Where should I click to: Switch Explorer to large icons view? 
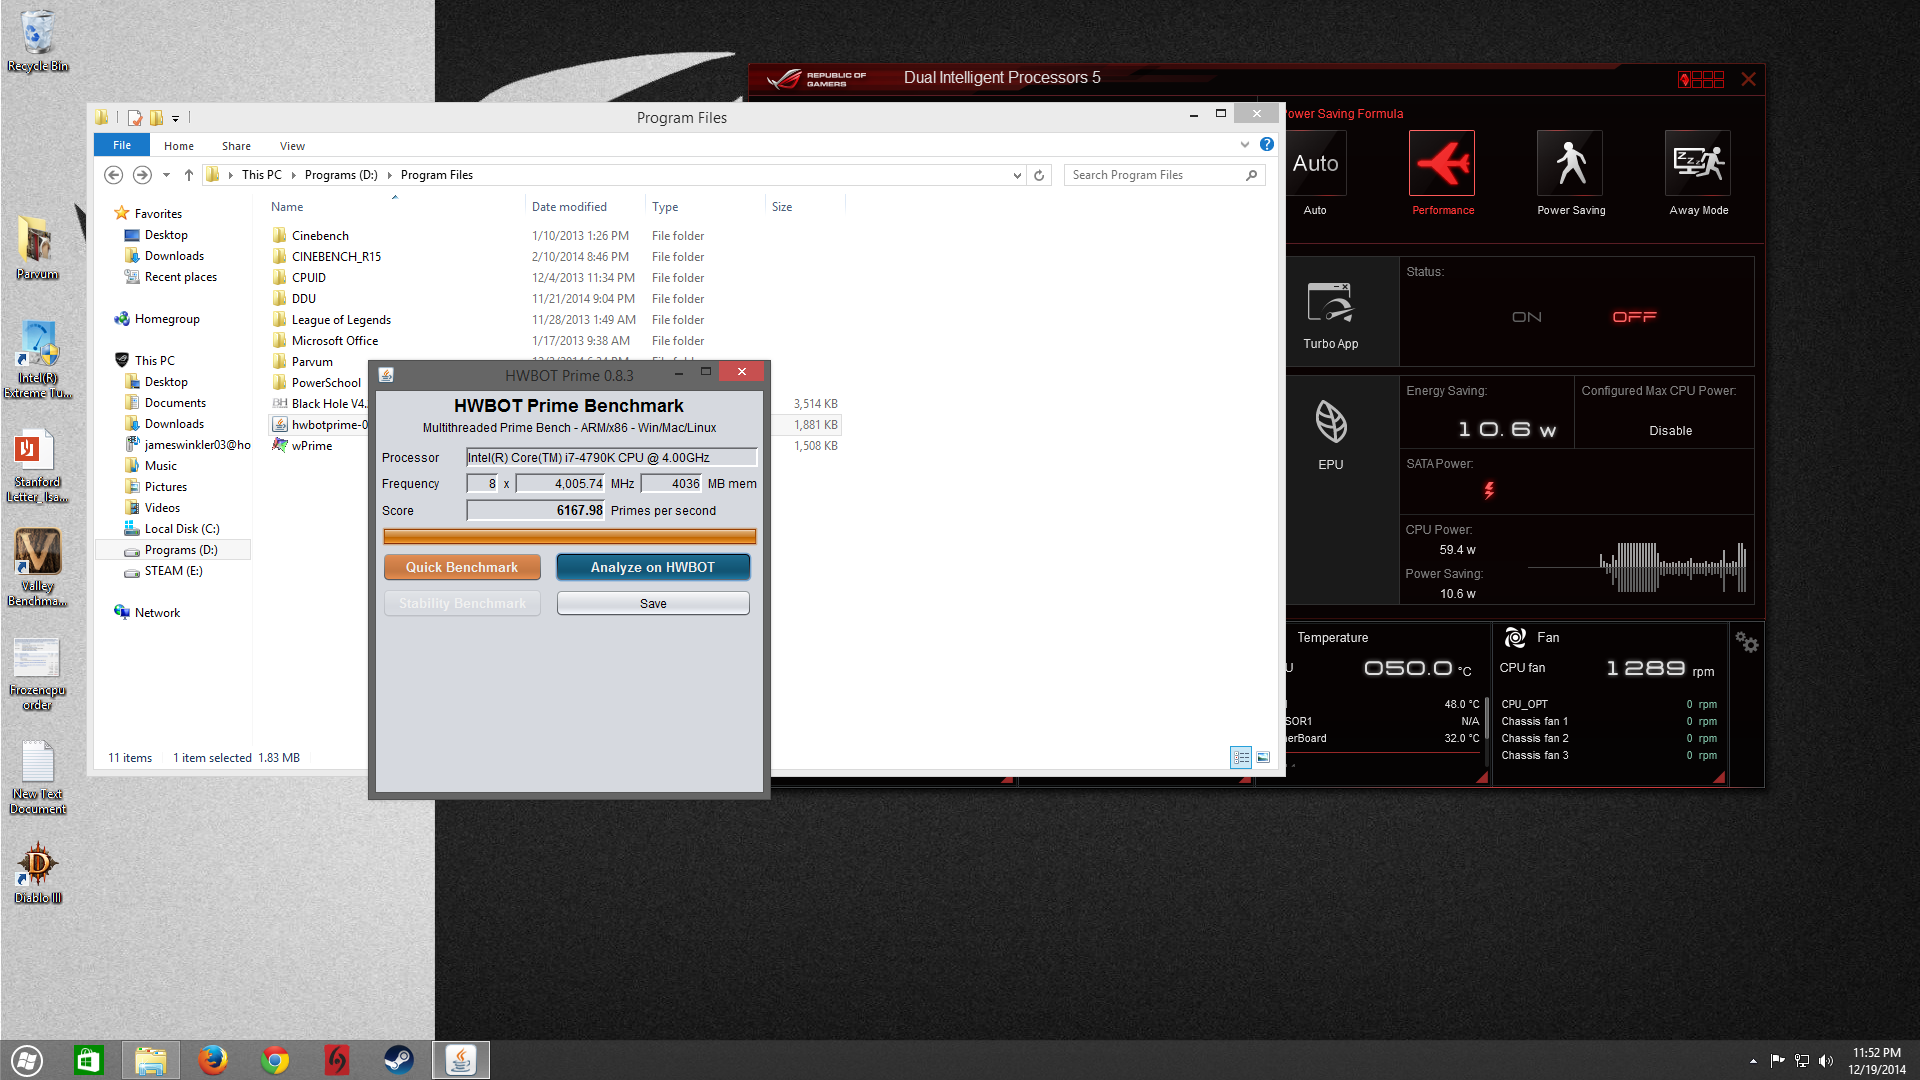click(1263, 758)
